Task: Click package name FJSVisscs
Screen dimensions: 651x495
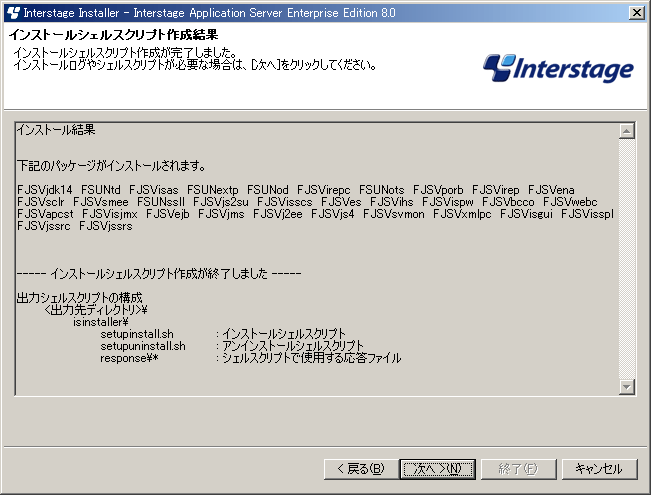Action: click(285, 202)
